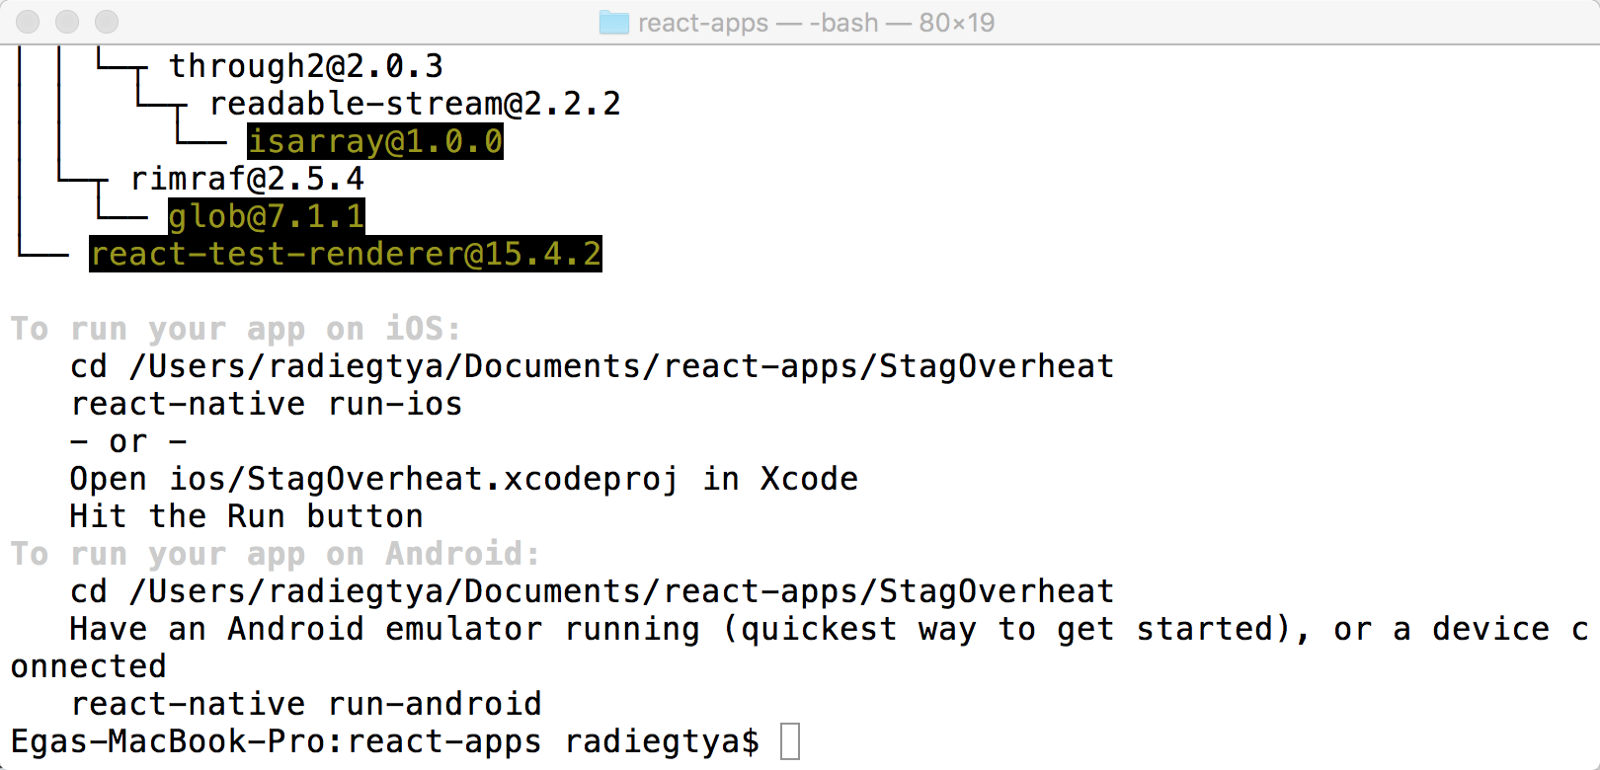Click the 'Open ios/StagOverheat.xcodeproj in Xcode' line

pos(464,479)
